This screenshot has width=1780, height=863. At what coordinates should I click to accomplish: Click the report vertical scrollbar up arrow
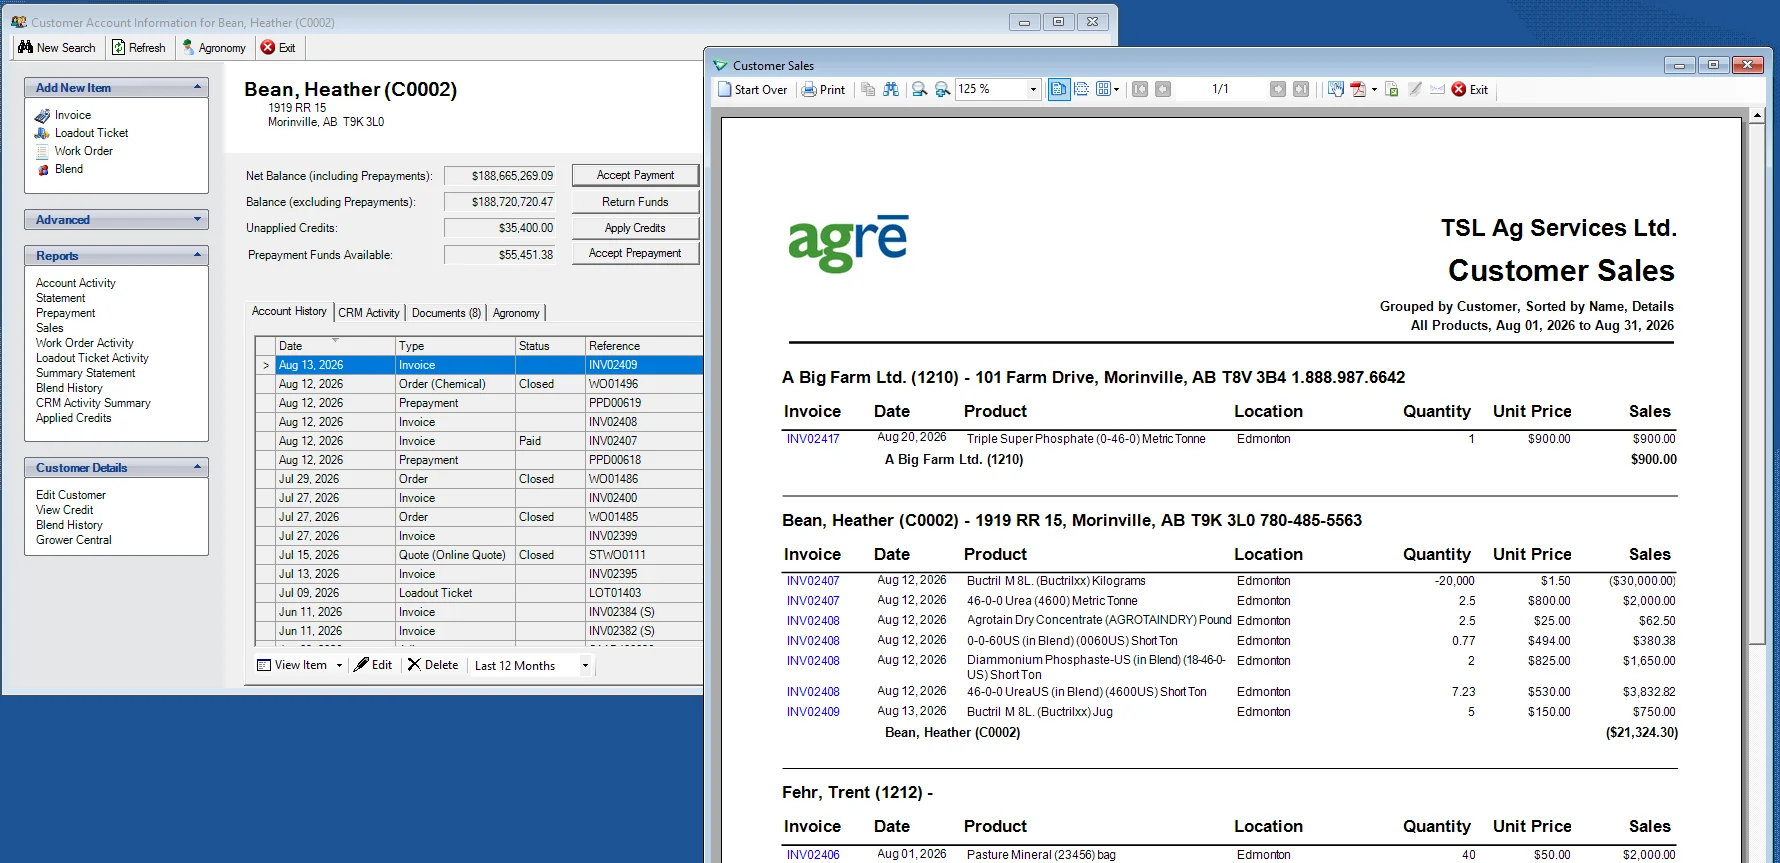point(1757,117)
